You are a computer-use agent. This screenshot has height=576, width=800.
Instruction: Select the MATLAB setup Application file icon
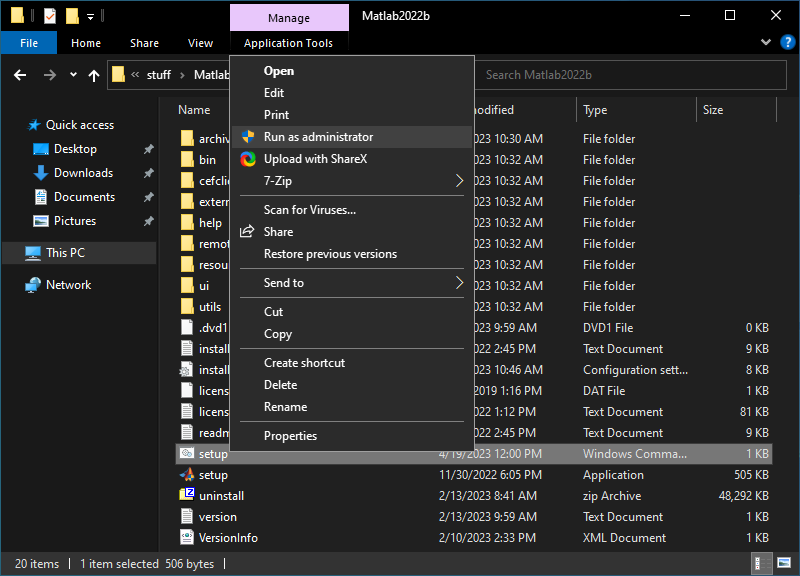point(186,475)
